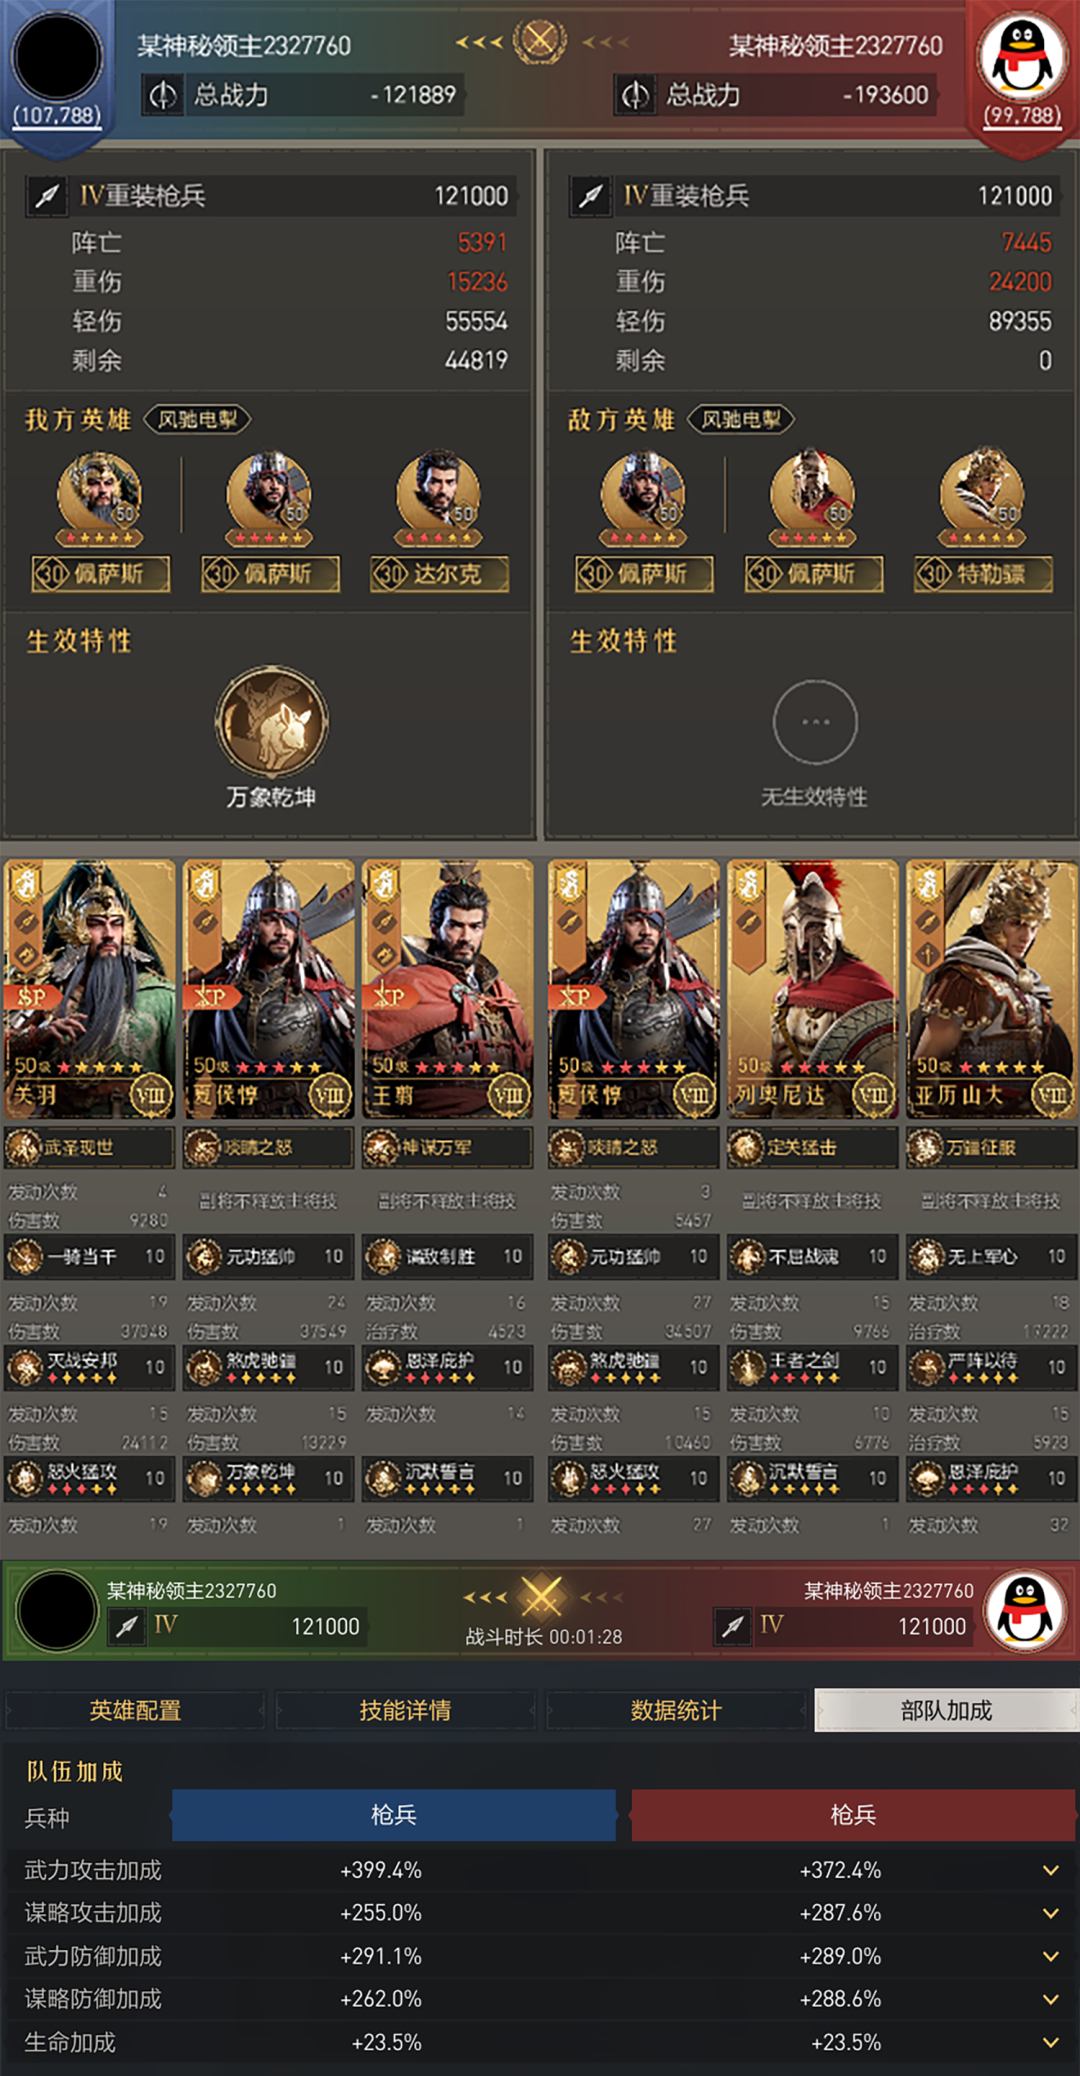Open the 数据统计 tab

point(676,1710)
